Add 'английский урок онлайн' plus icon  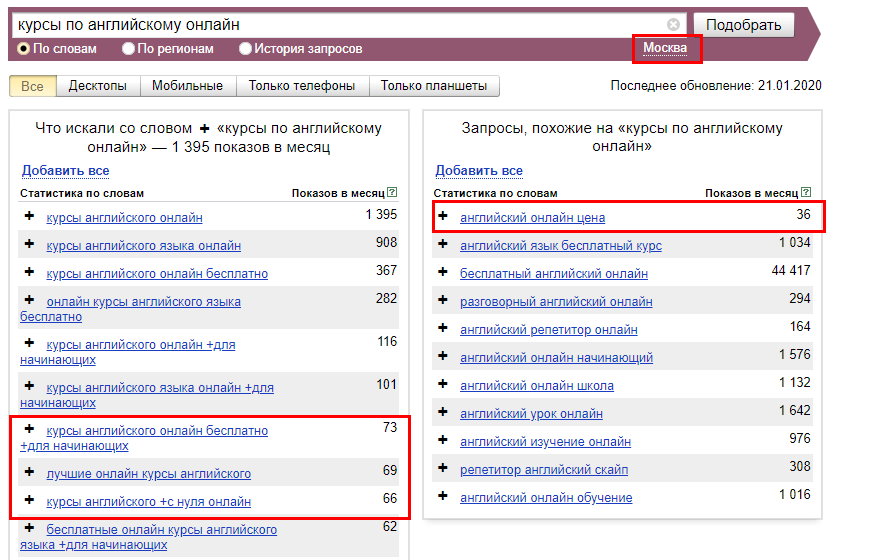443,412
